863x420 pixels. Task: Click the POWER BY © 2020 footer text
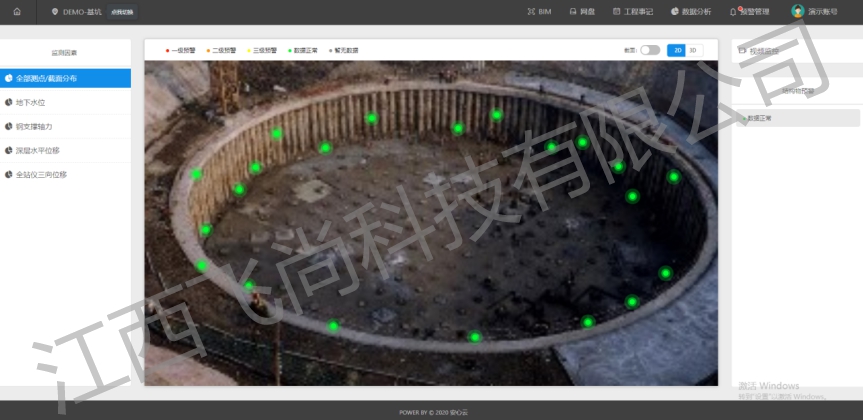[x=434, y=412]
